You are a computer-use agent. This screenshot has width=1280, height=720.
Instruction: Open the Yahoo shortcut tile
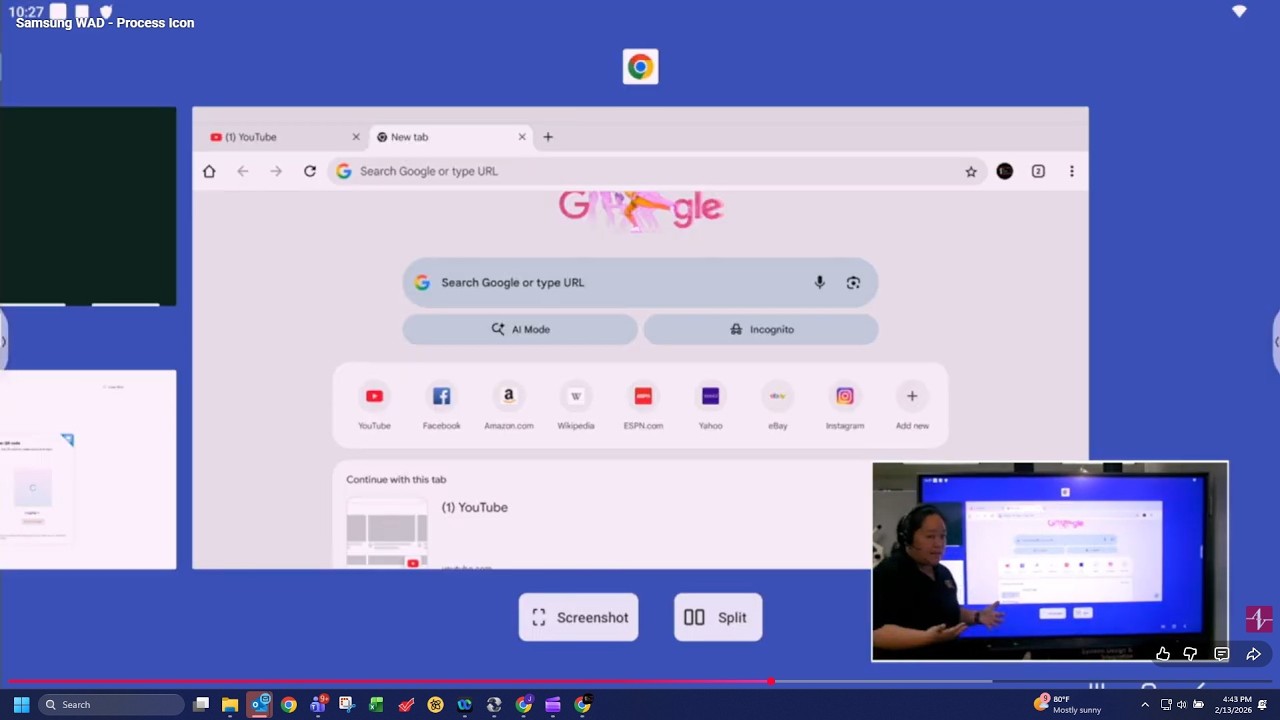[710, 406]
